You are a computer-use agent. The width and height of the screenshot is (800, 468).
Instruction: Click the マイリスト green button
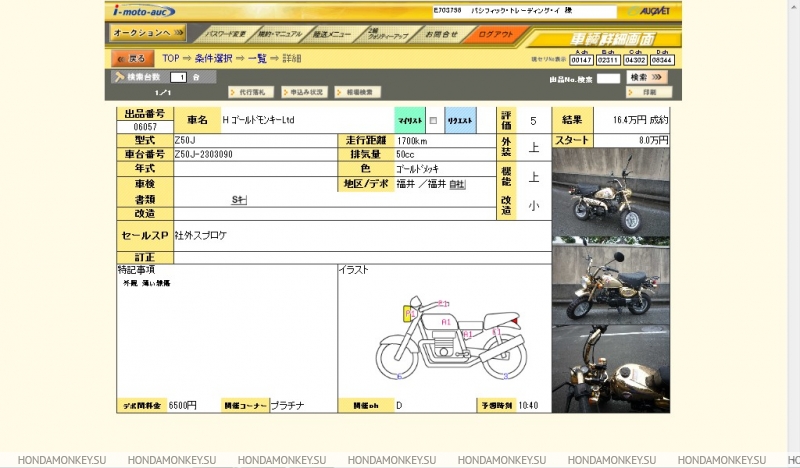(x=410, y=120)
